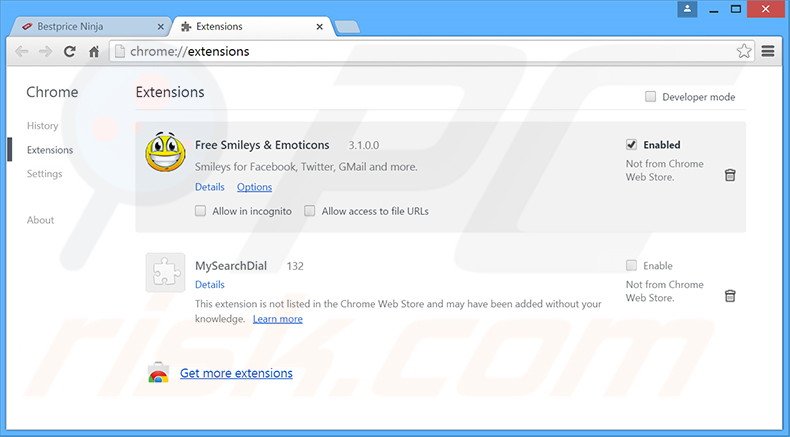Enable Developer mode checkbox
The height and width of the screenshot is (437, 790).
651,97
